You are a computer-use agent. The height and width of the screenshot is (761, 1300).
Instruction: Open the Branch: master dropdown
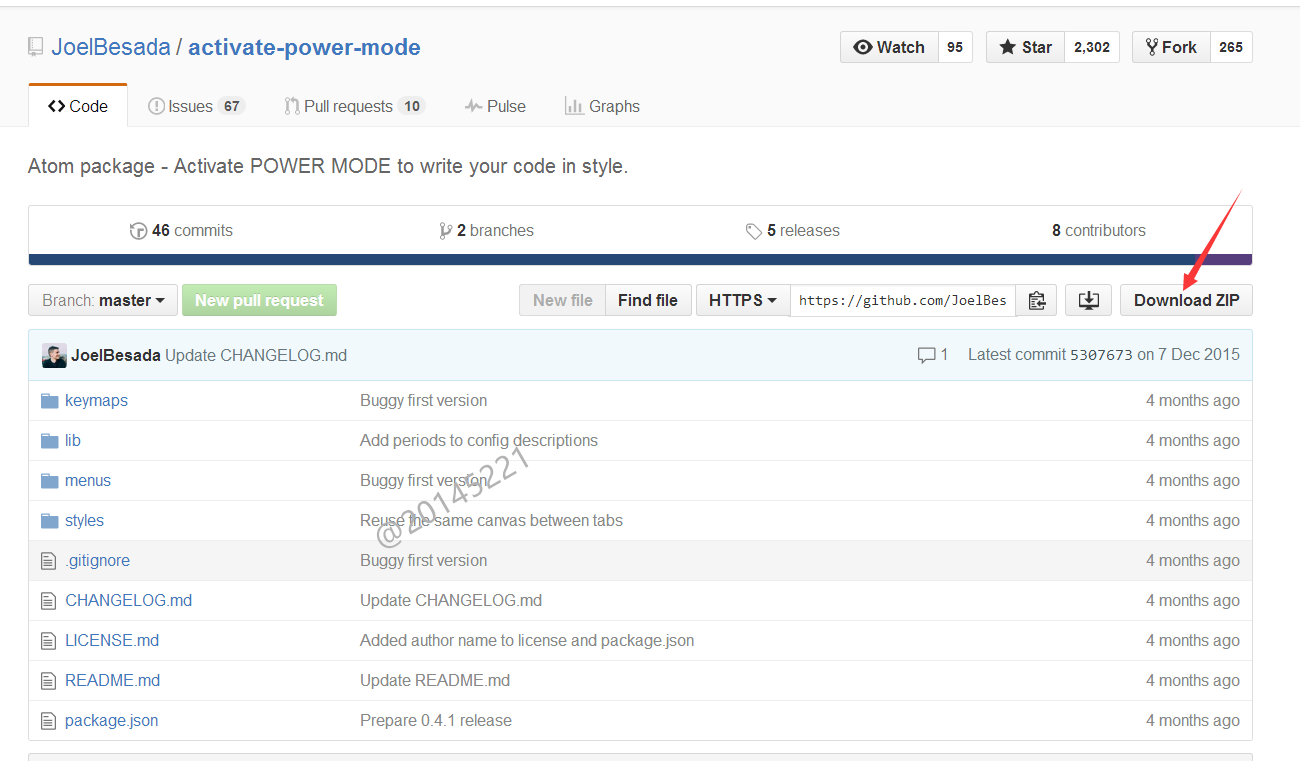103,300
